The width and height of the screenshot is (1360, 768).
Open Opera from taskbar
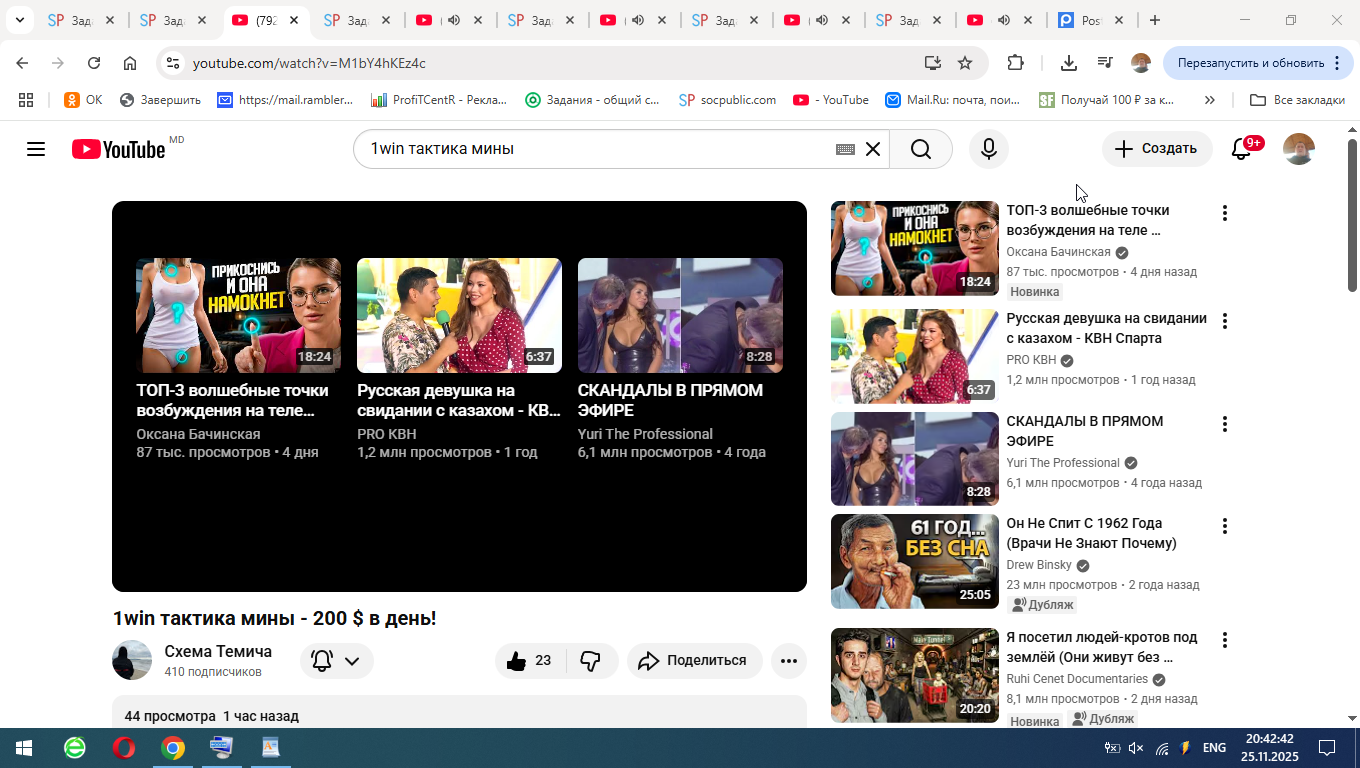tap(124, 748)
